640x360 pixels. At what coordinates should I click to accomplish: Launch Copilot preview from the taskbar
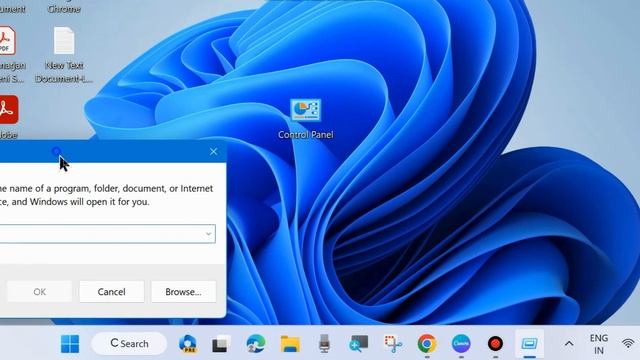coord(188,344)
